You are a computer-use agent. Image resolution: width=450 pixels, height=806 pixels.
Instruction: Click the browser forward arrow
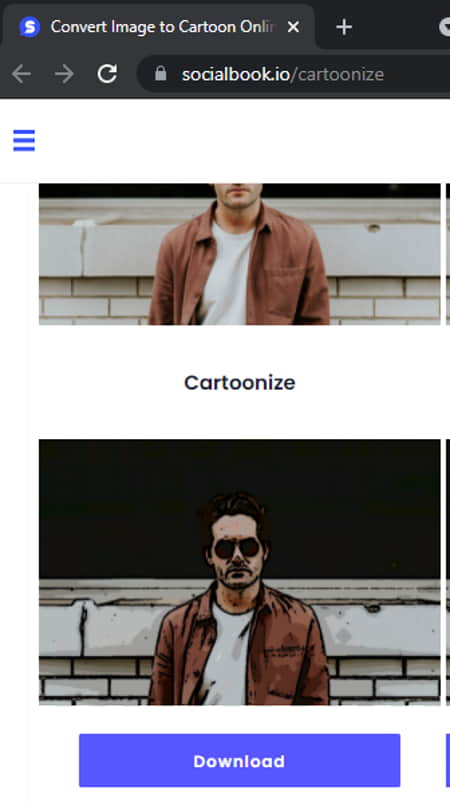click(64, 74)
